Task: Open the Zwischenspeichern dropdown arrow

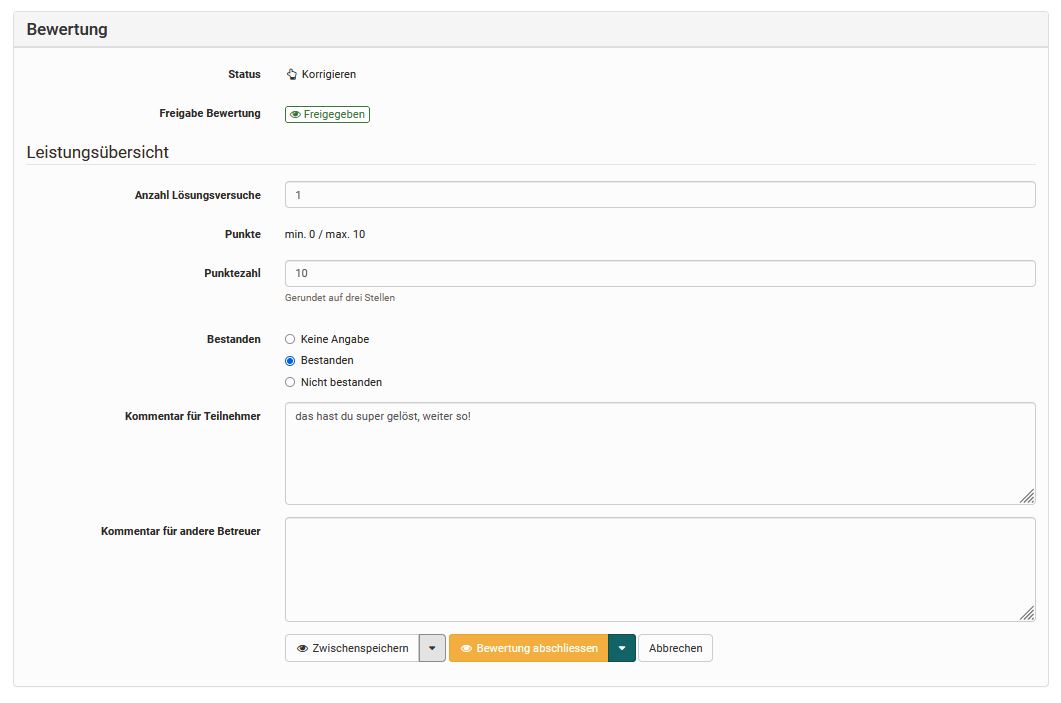Action: [x=432, y=648]
